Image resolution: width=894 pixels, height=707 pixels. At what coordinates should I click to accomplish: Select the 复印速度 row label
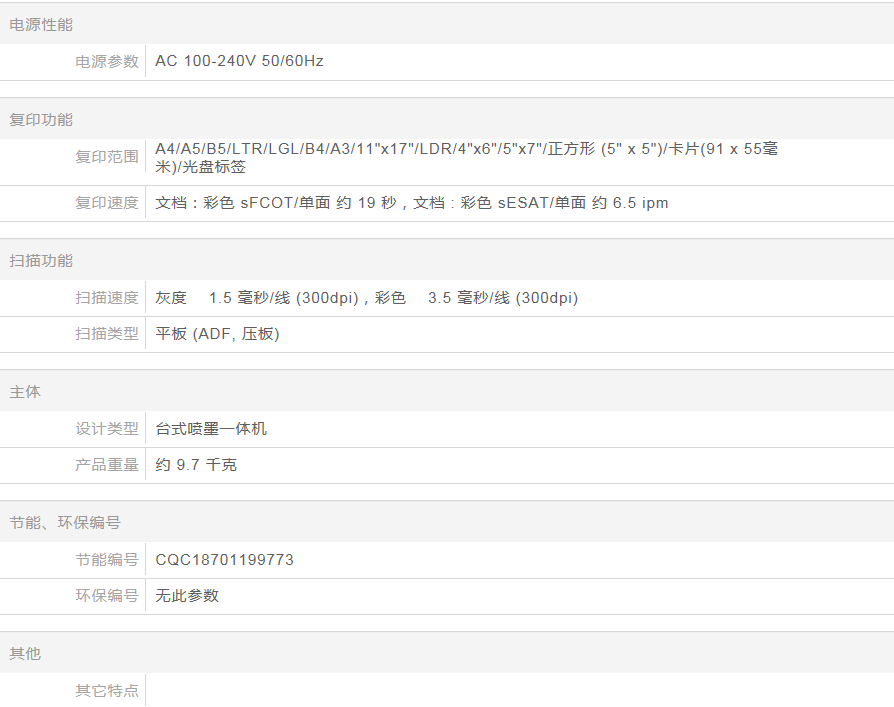click(x=107, y=203)
